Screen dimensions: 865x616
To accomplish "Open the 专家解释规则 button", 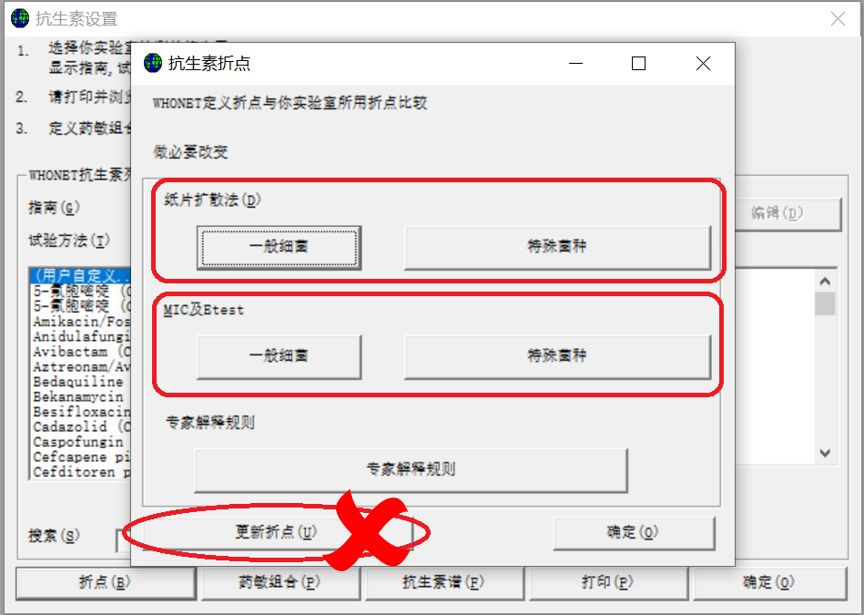I will 411,470.
